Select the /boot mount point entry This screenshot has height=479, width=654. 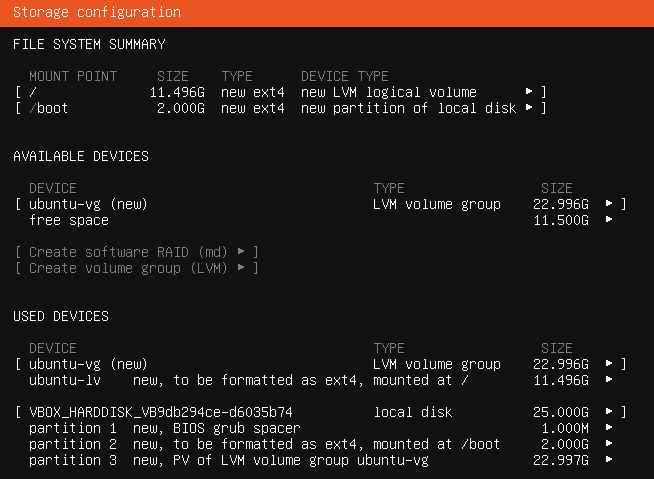(281, 108)
